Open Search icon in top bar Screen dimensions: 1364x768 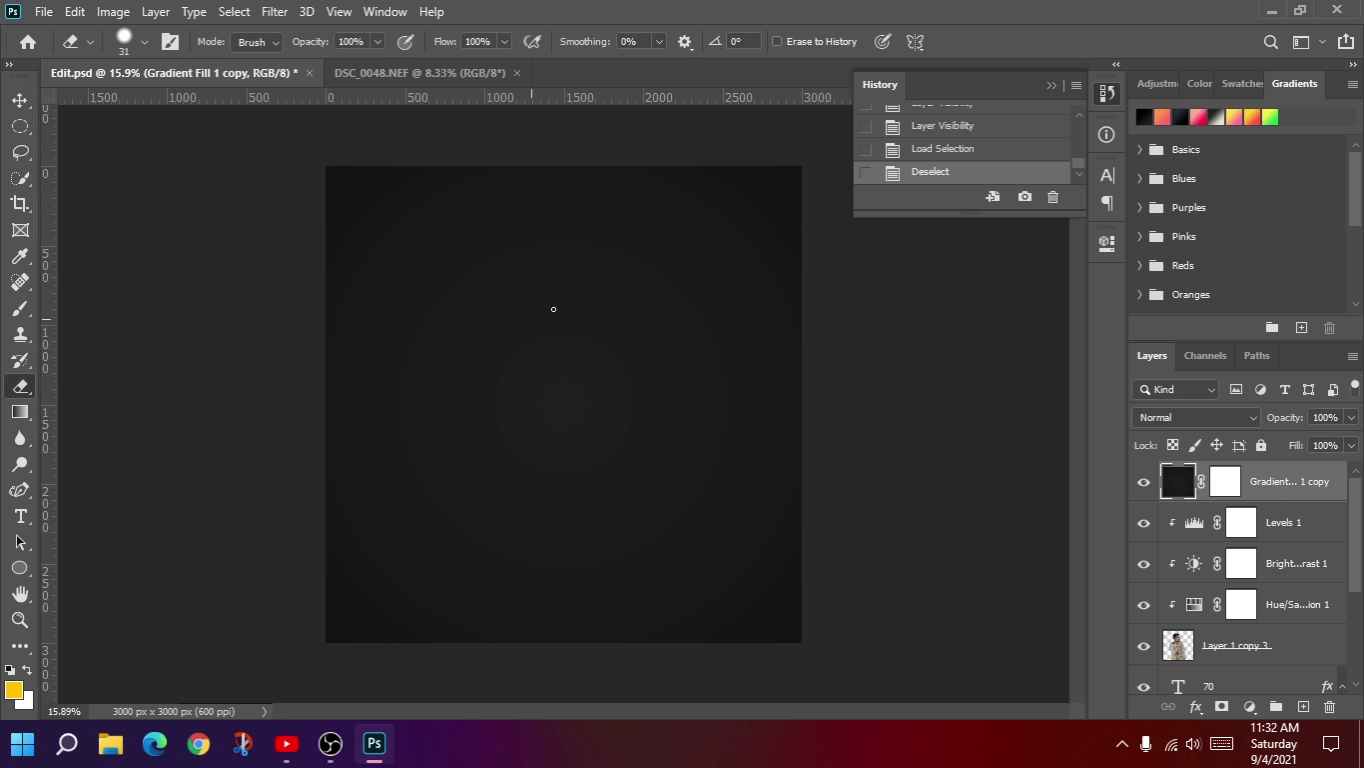click(x=1271, y=42)
